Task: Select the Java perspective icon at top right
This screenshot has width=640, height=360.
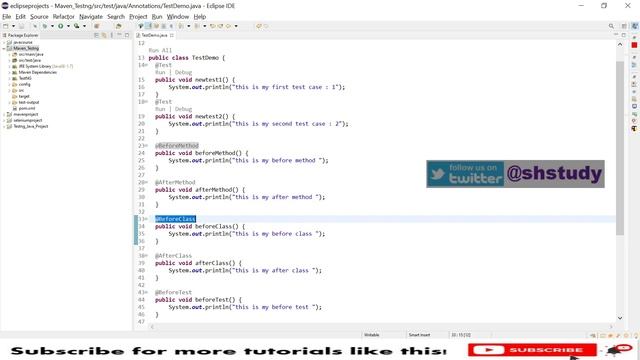Action: 635,26
